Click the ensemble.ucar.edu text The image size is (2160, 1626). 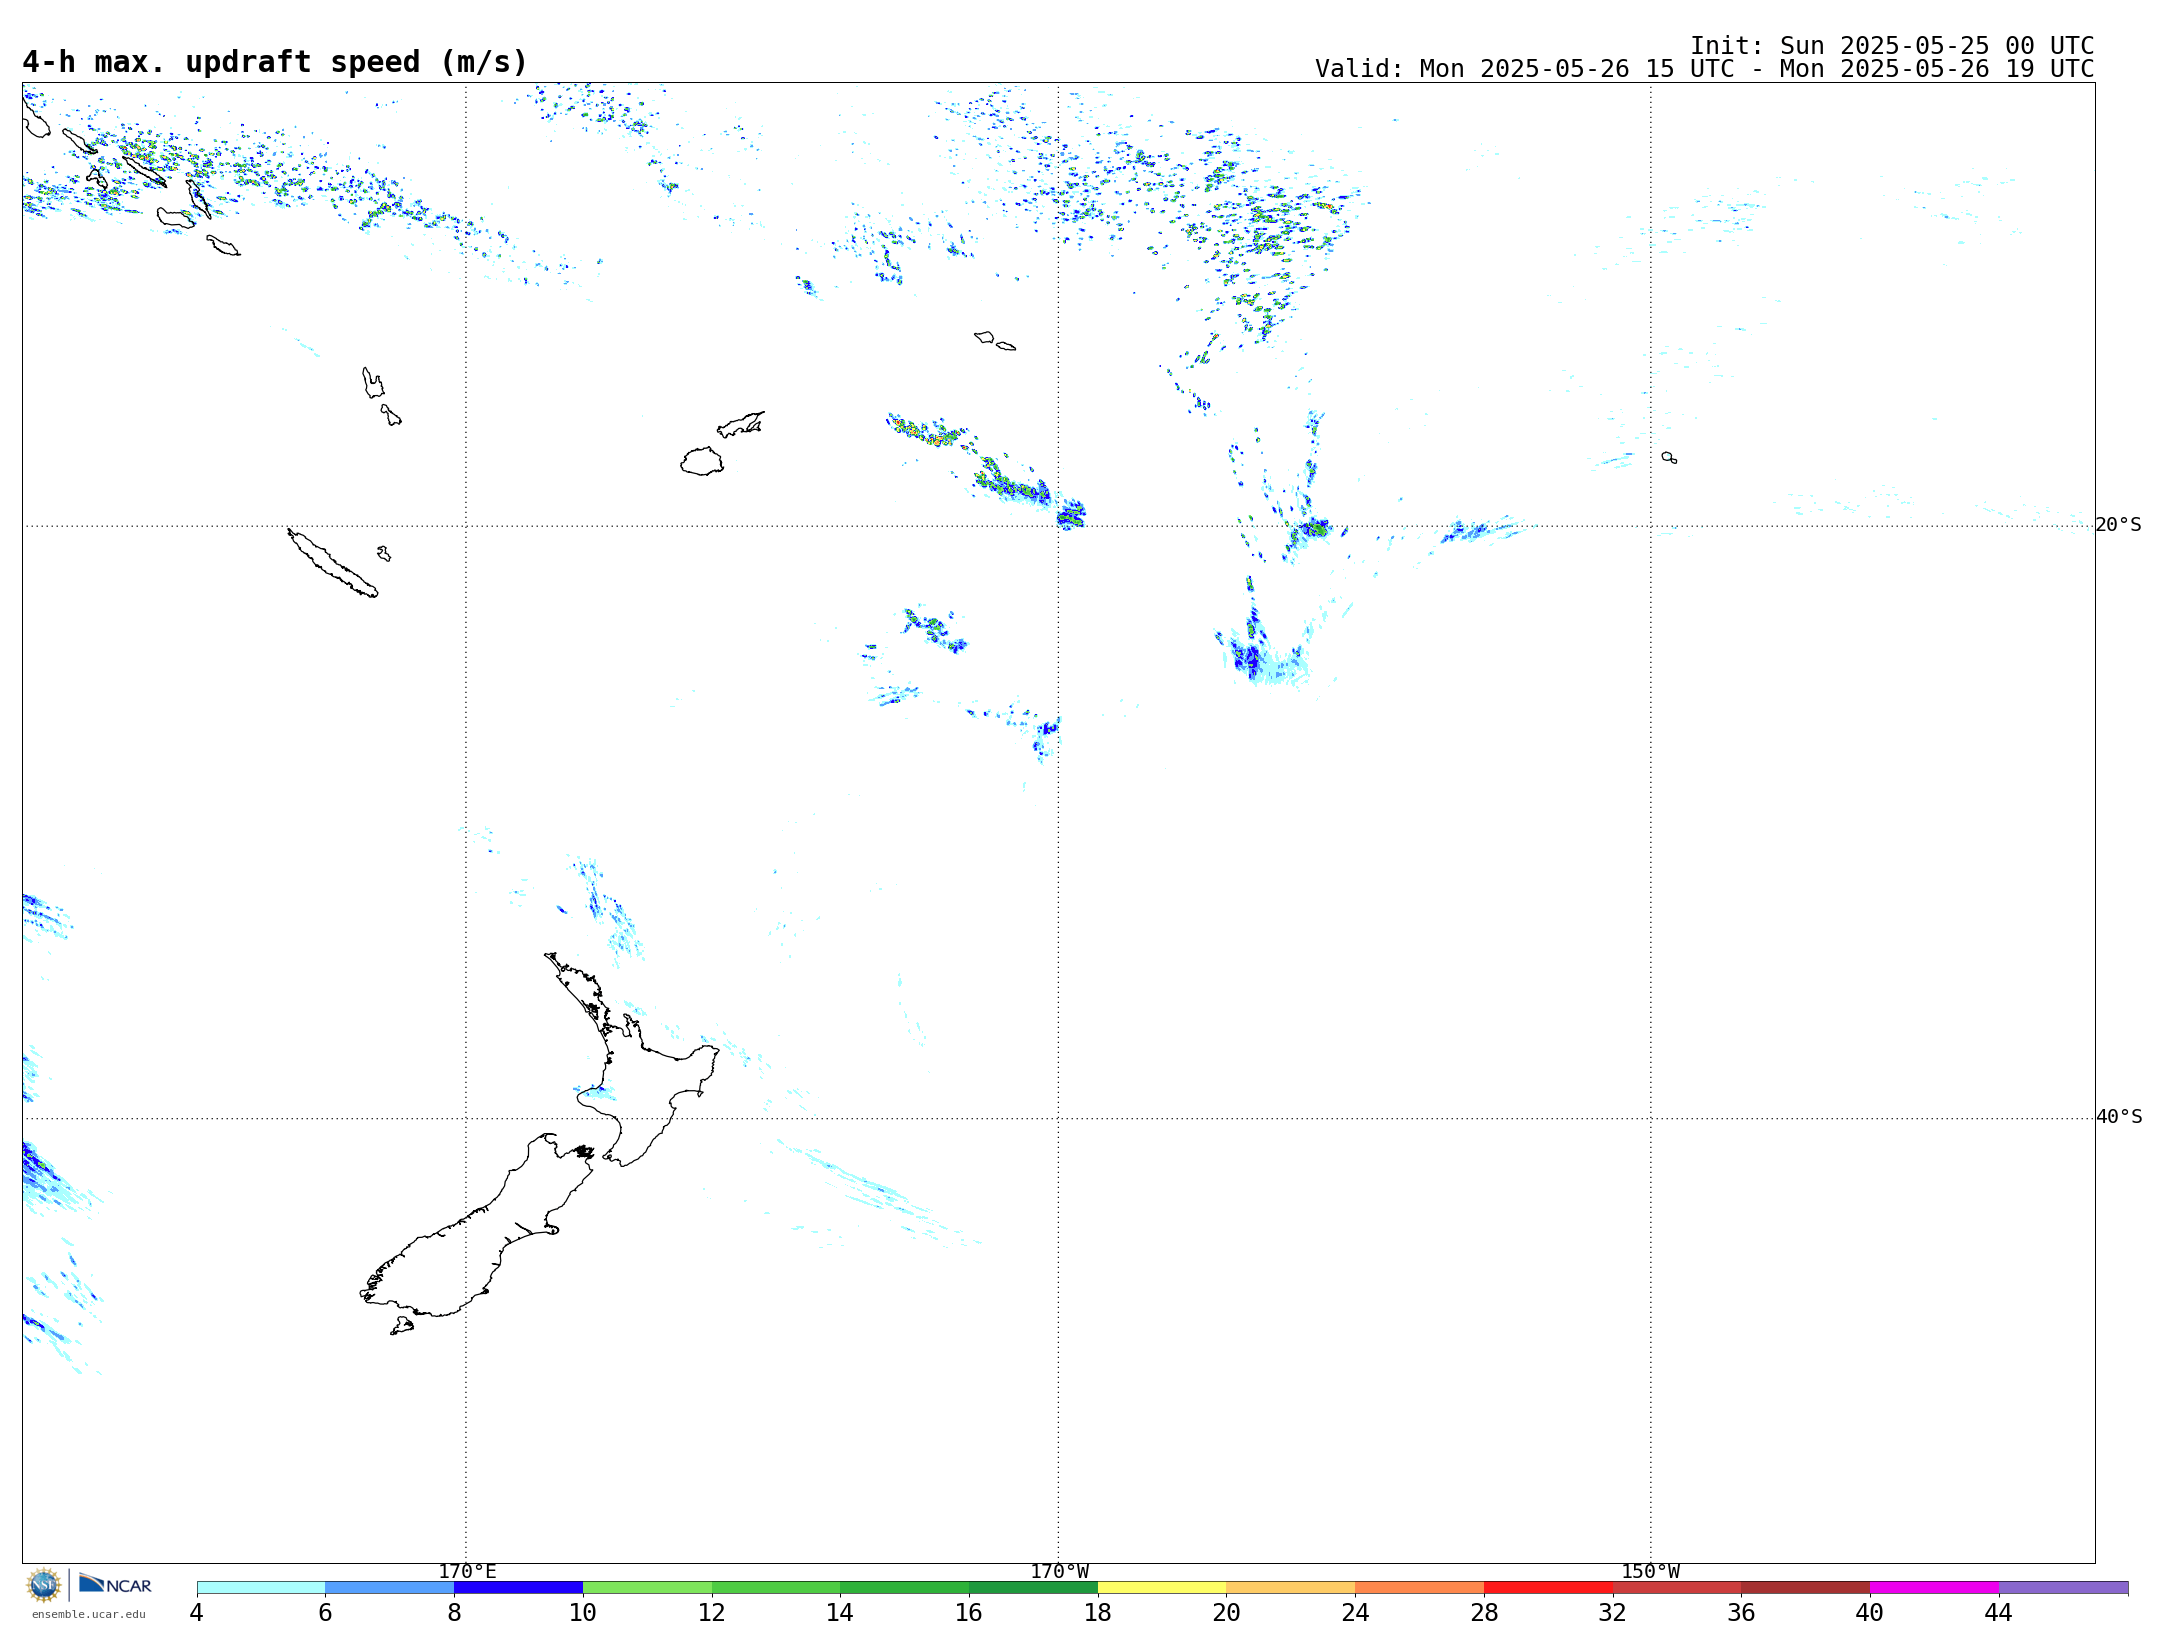88,1614
